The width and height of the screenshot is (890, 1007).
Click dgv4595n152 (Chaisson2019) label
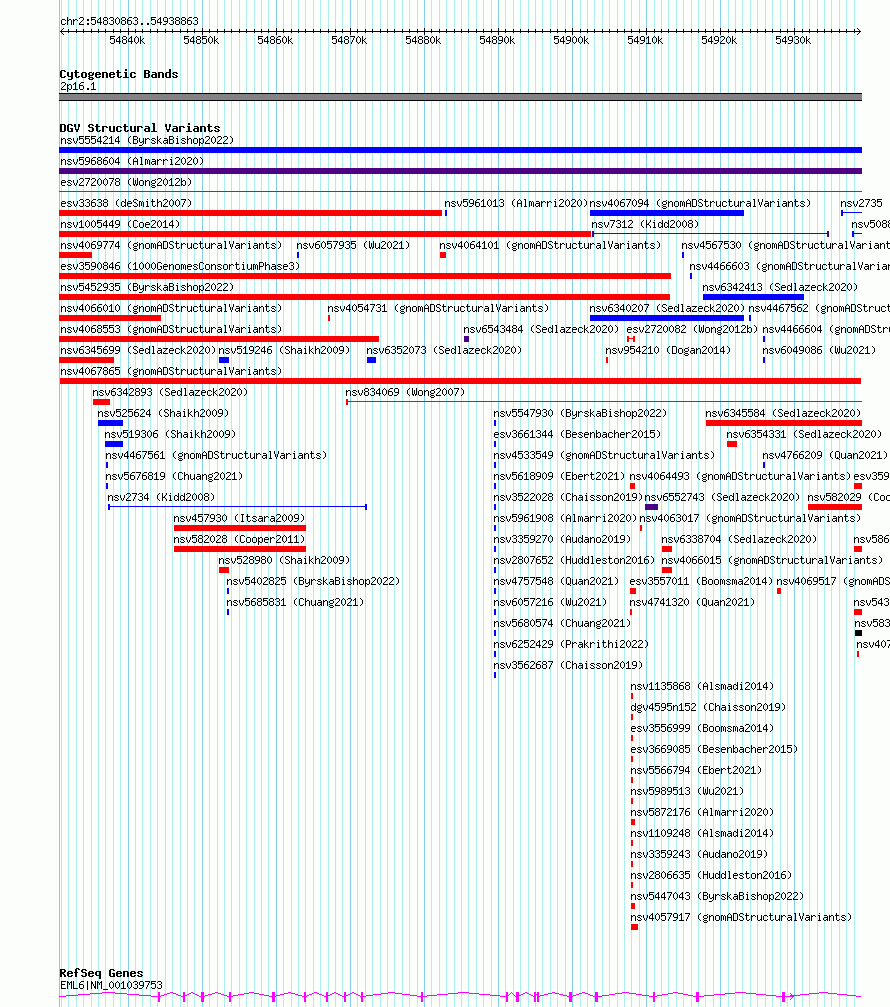click(x=708, y=707)
